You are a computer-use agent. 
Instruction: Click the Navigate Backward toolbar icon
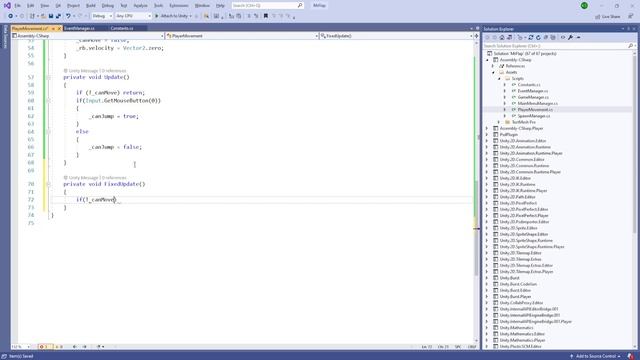coord(10,16)
